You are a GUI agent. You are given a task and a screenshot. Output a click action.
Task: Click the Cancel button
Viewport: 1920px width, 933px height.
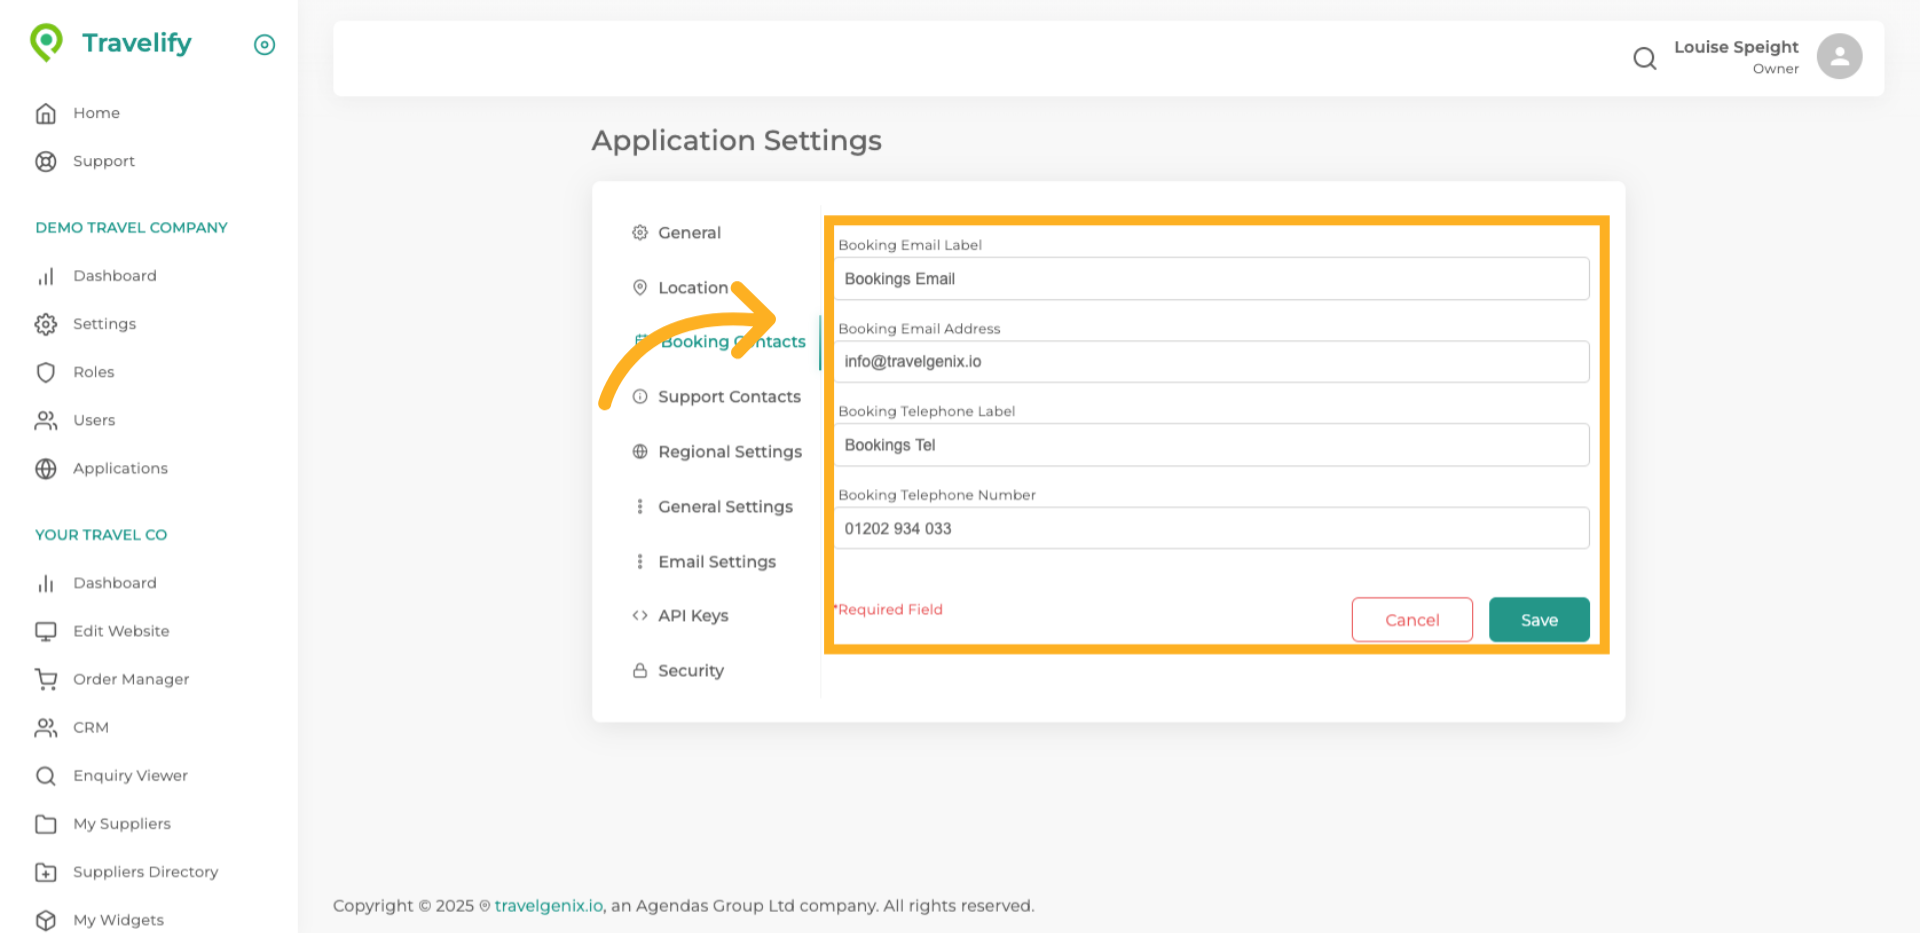click(1411, 620)
